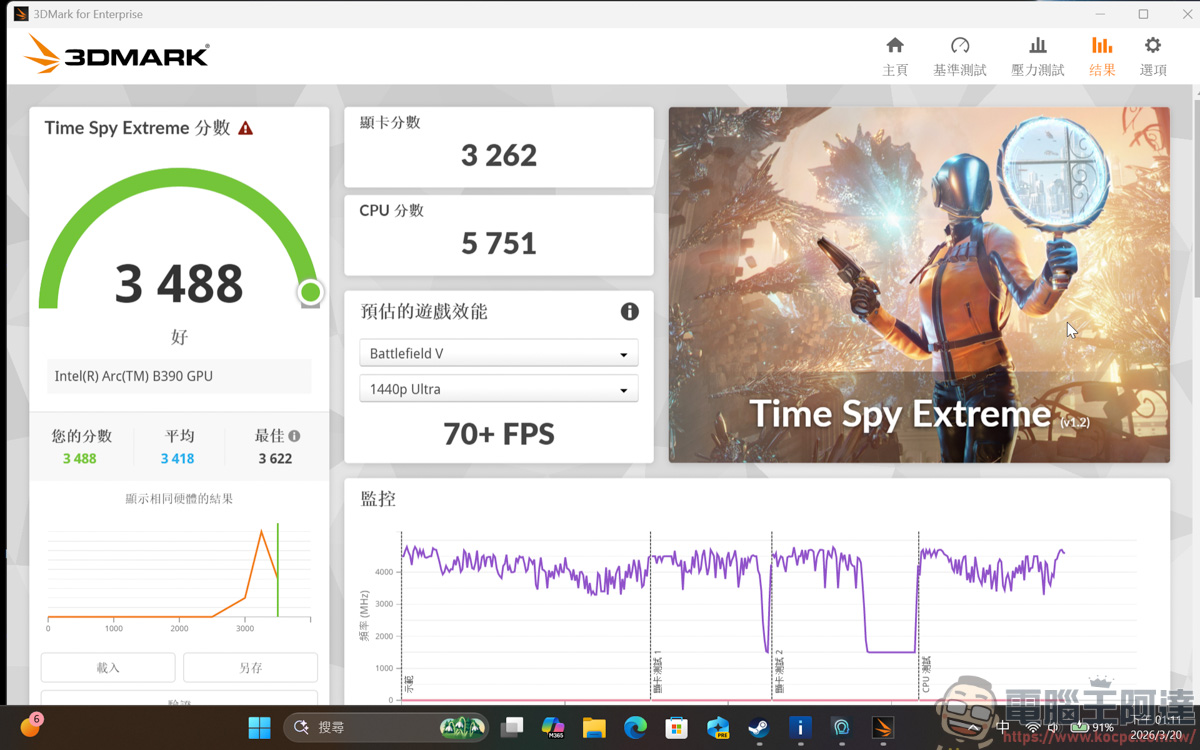Click the info icon next to 預估的遊戲效能

[629, 311]
